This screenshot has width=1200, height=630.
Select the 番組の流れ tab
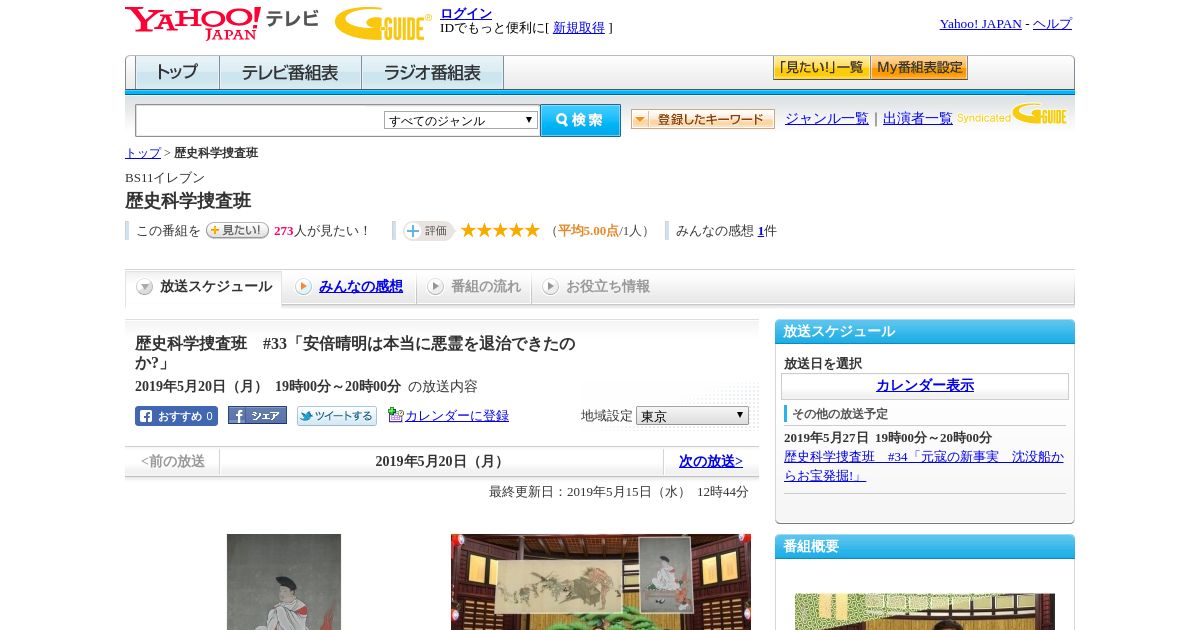(x=474, y=287)
